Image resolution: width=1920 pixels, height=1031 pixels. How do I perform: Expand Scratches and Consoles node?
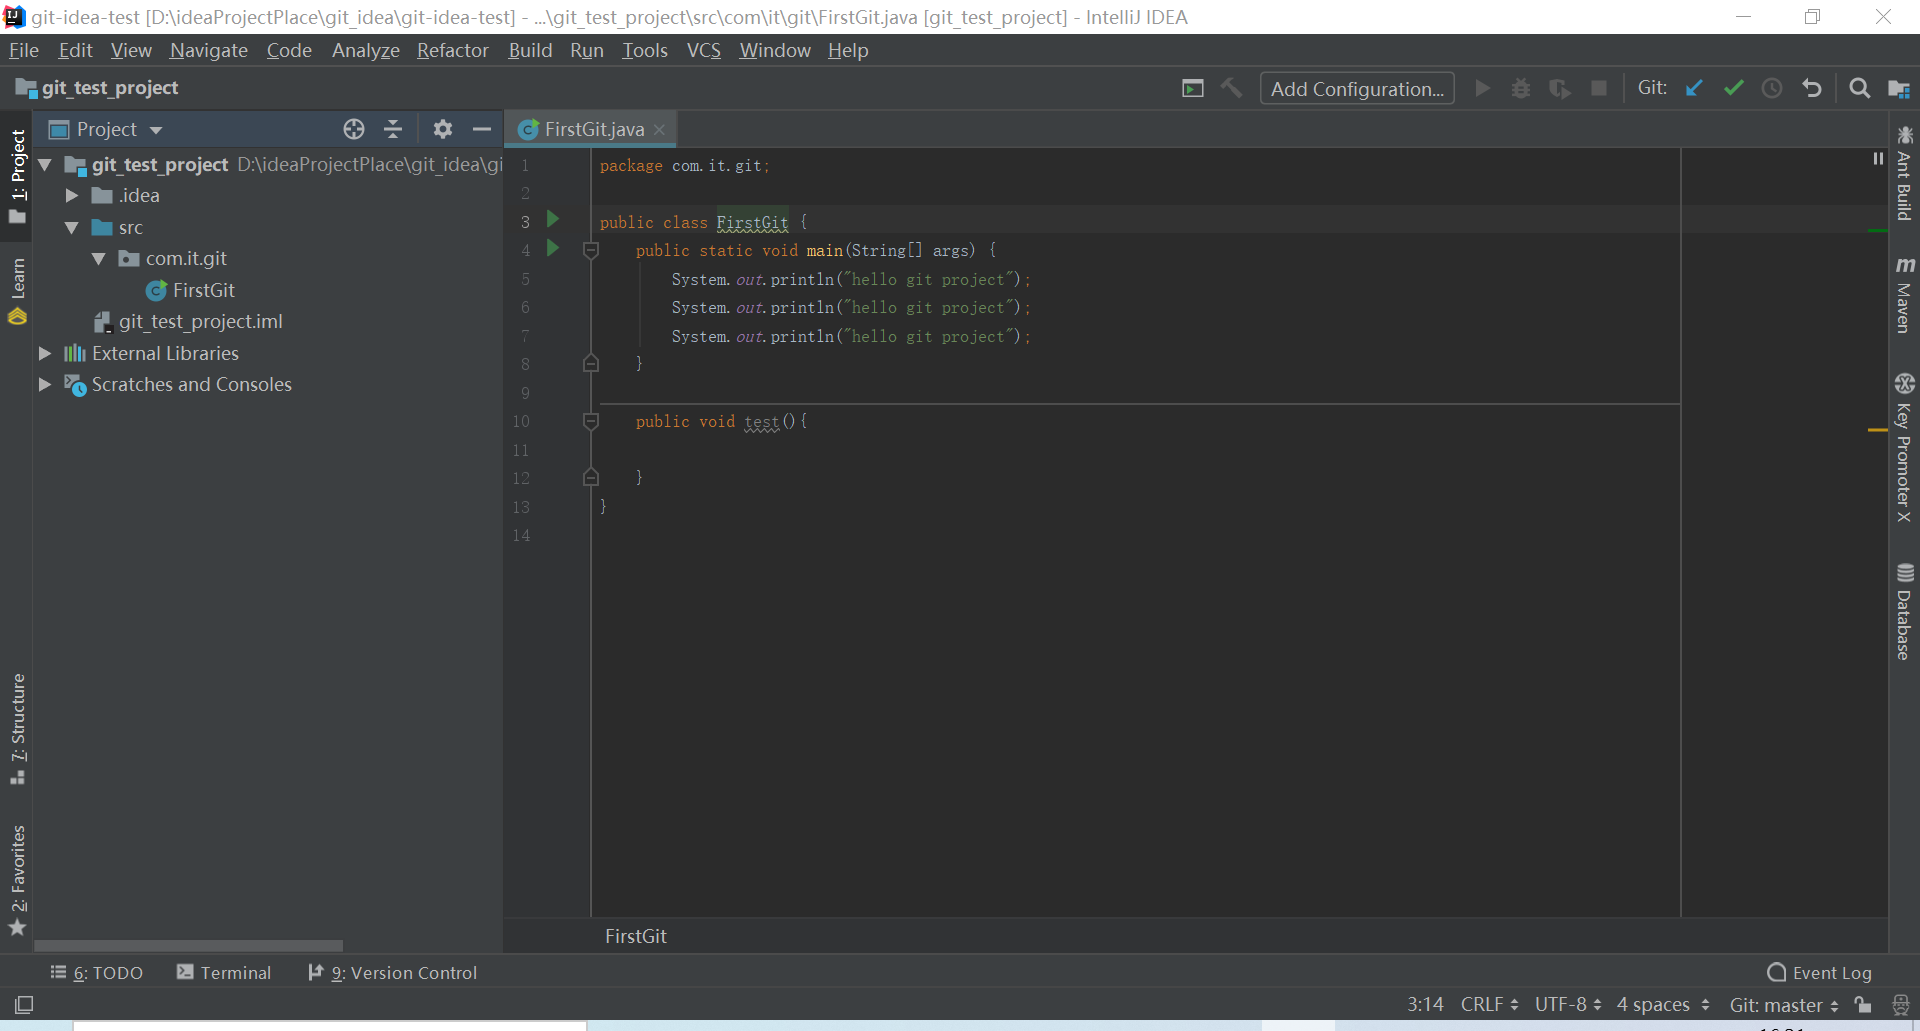click(x=45, y=384)
